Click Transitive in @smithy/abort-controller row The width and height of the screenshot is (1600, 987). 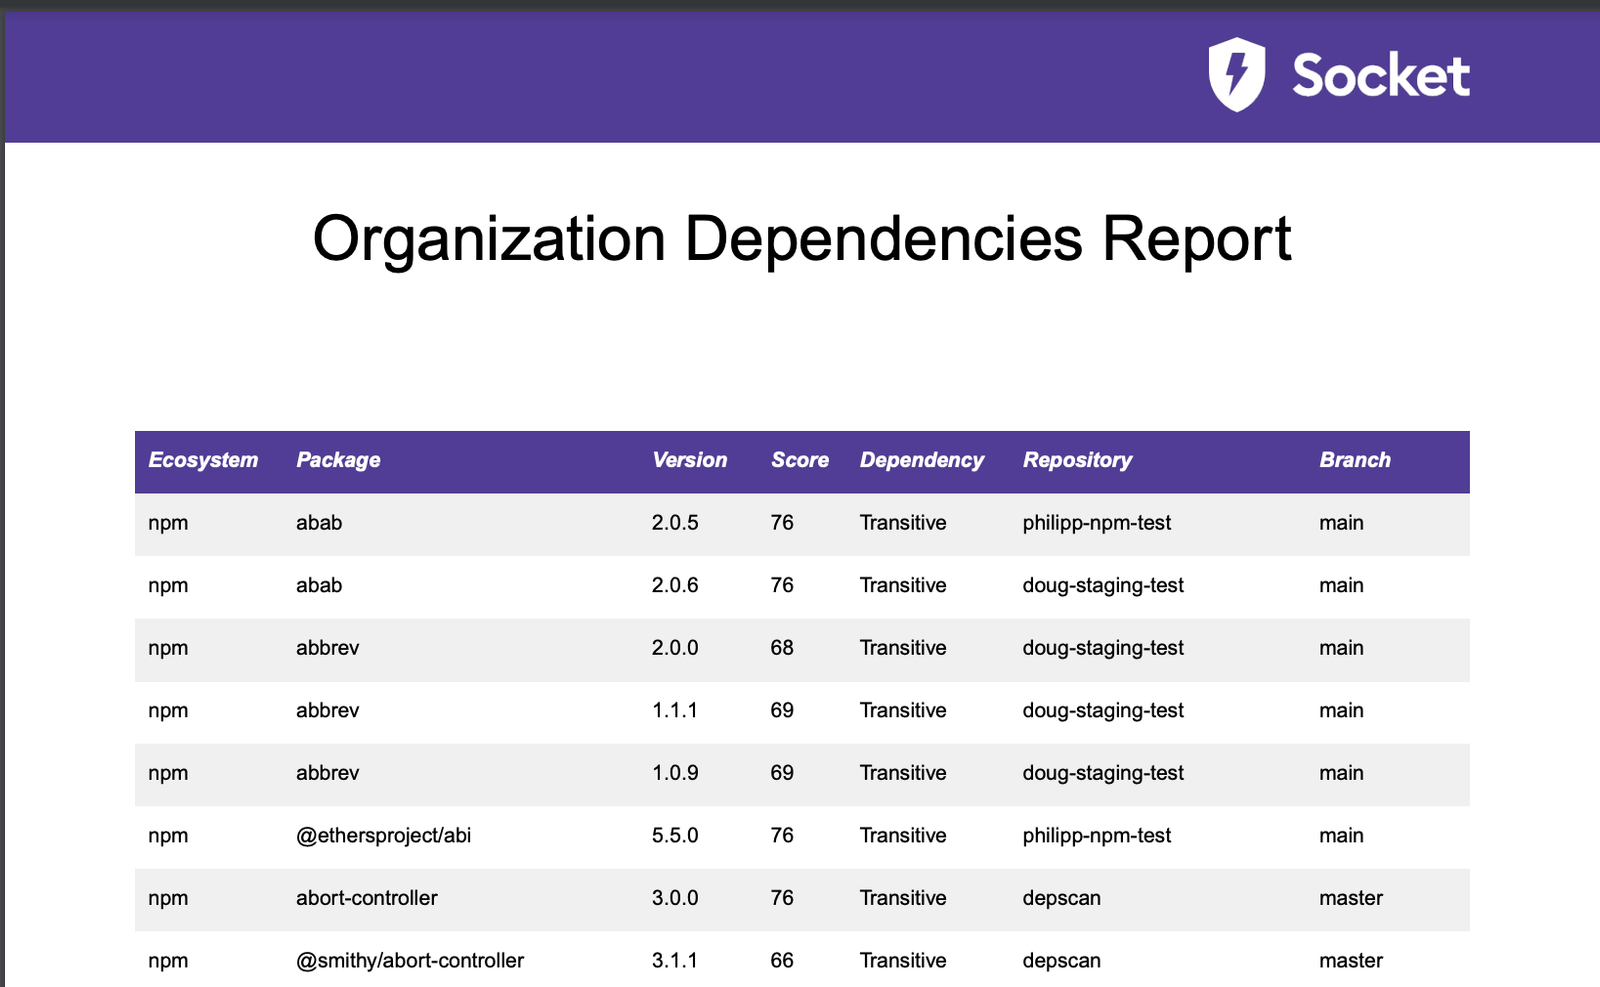tap(903, 960)
